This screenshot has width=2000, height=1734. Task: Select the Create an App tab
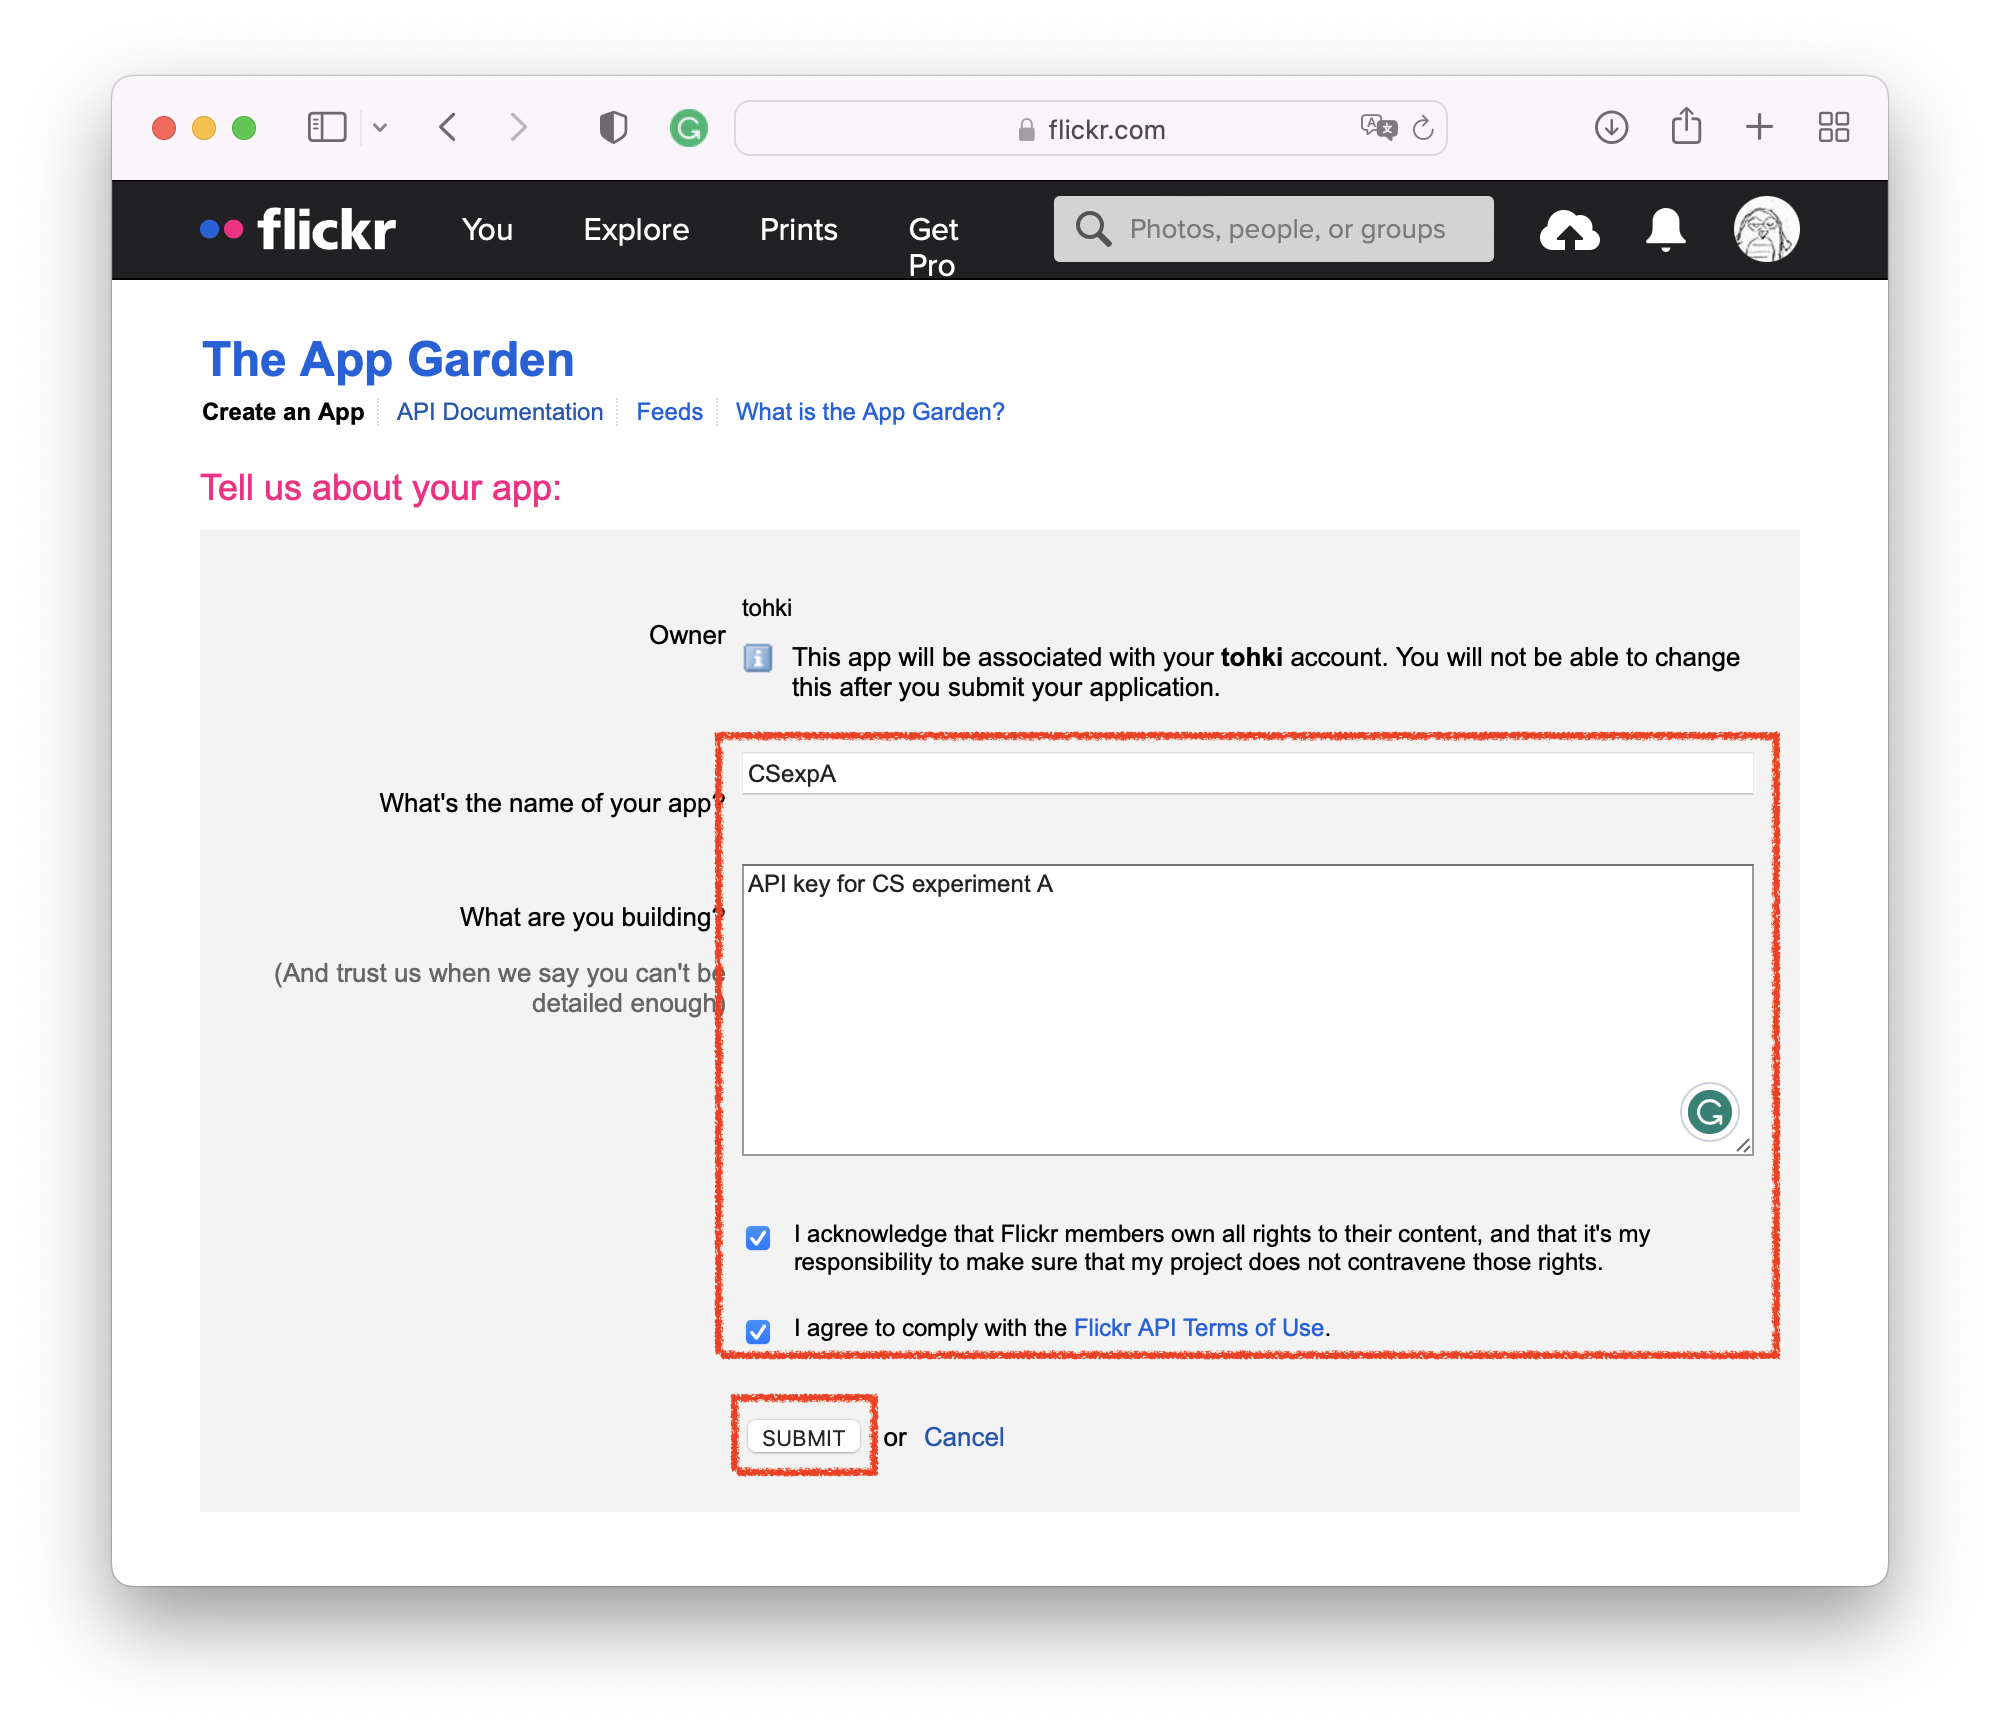(x=283, y=412)
